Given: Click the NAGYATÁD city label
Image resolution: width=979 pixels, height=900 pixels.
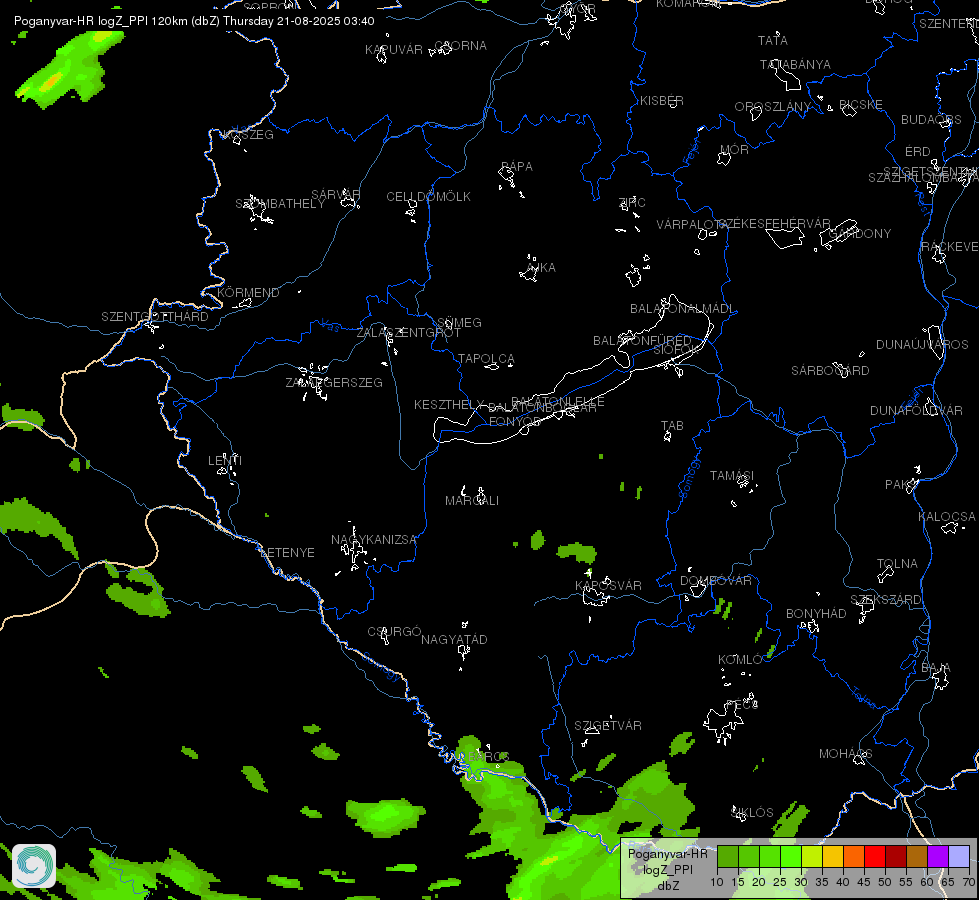Looking at the screenshot, I should [x=454, y=640].
